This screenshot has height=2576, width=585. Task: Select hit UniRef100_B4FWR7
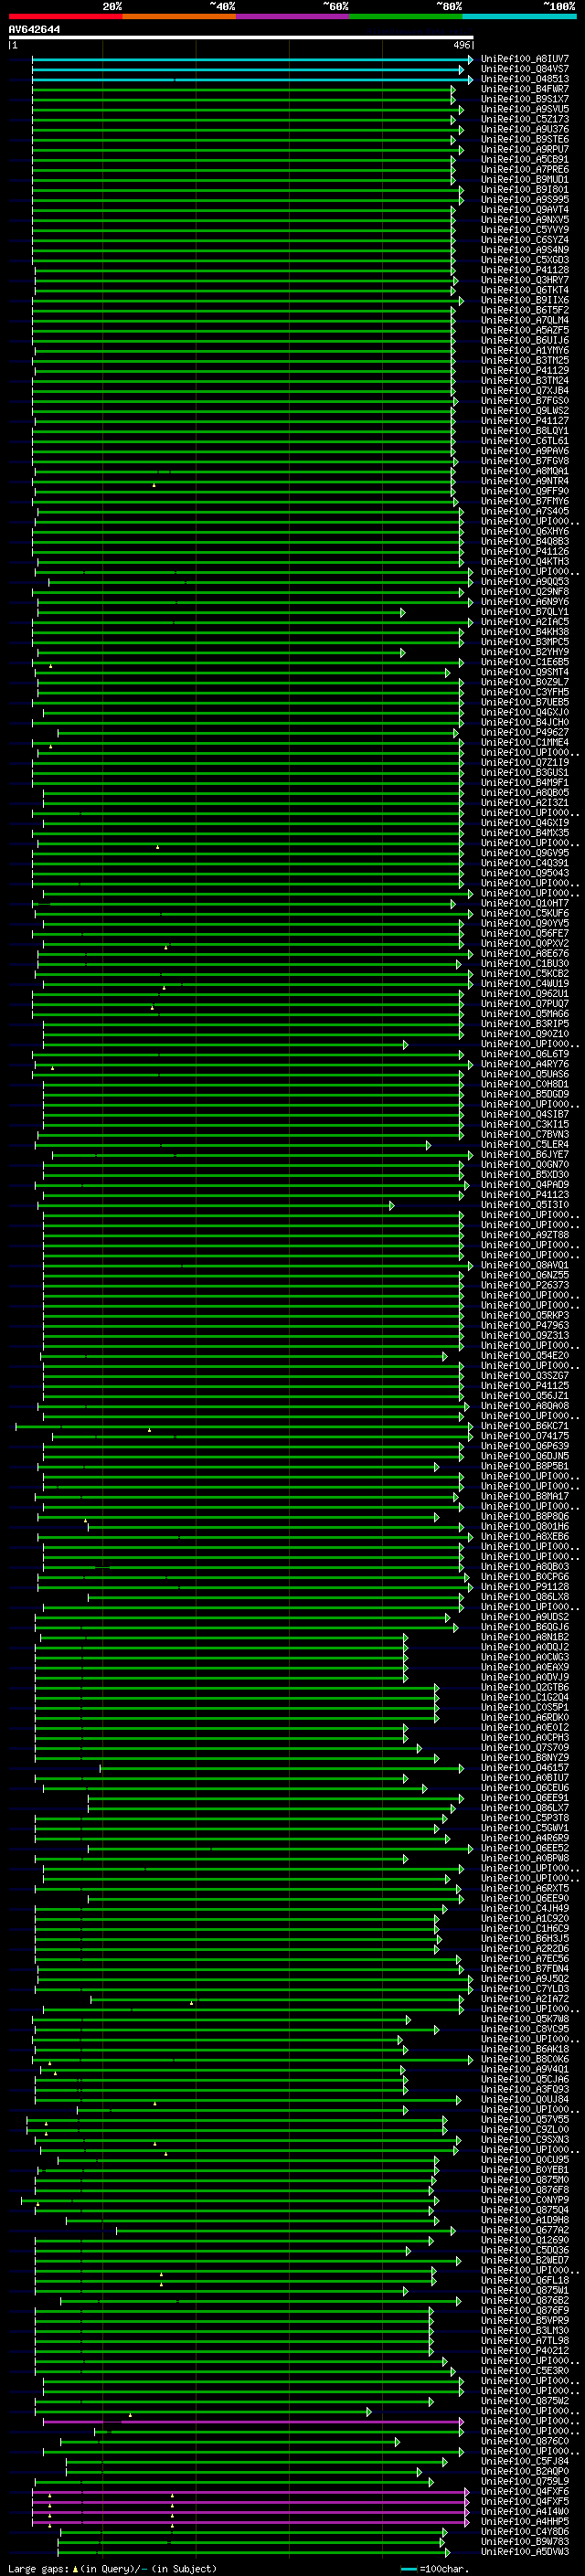(525, 90)
